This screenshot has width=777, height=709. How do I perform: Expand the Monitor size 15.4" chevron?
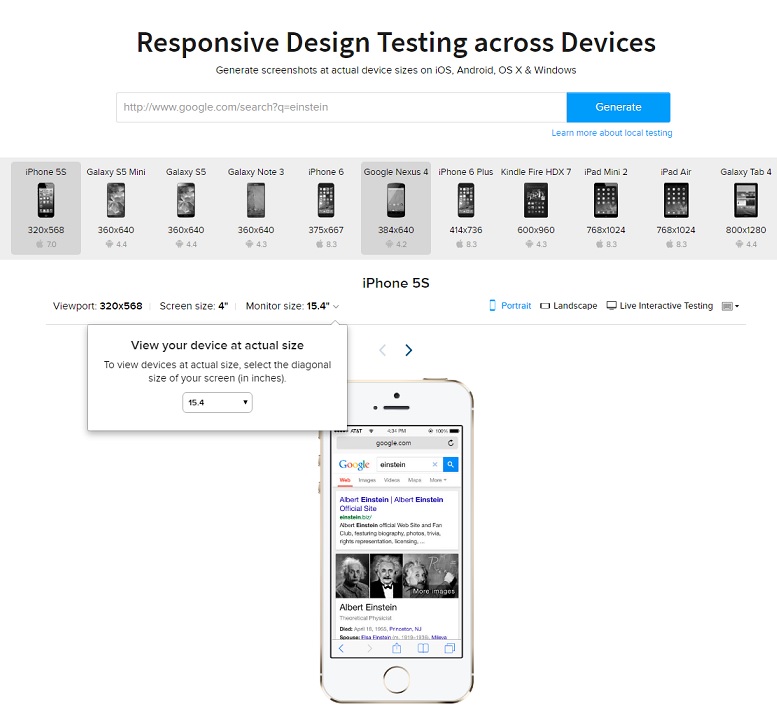tap(336, 307)
